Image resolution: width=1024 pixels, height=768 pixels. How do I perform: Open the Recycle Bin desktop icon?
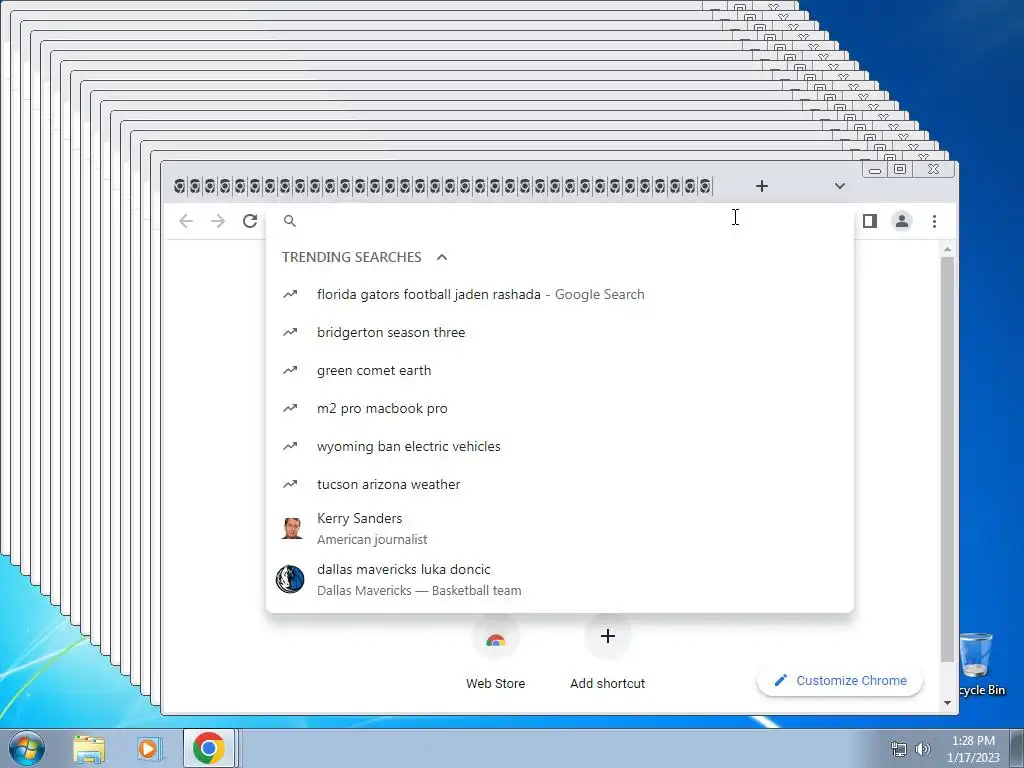(981, 664)
